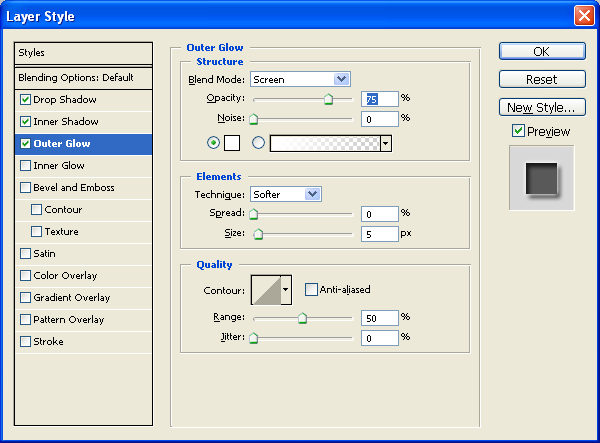
Task: Select the gradient glow radio button
Action: 258,143
